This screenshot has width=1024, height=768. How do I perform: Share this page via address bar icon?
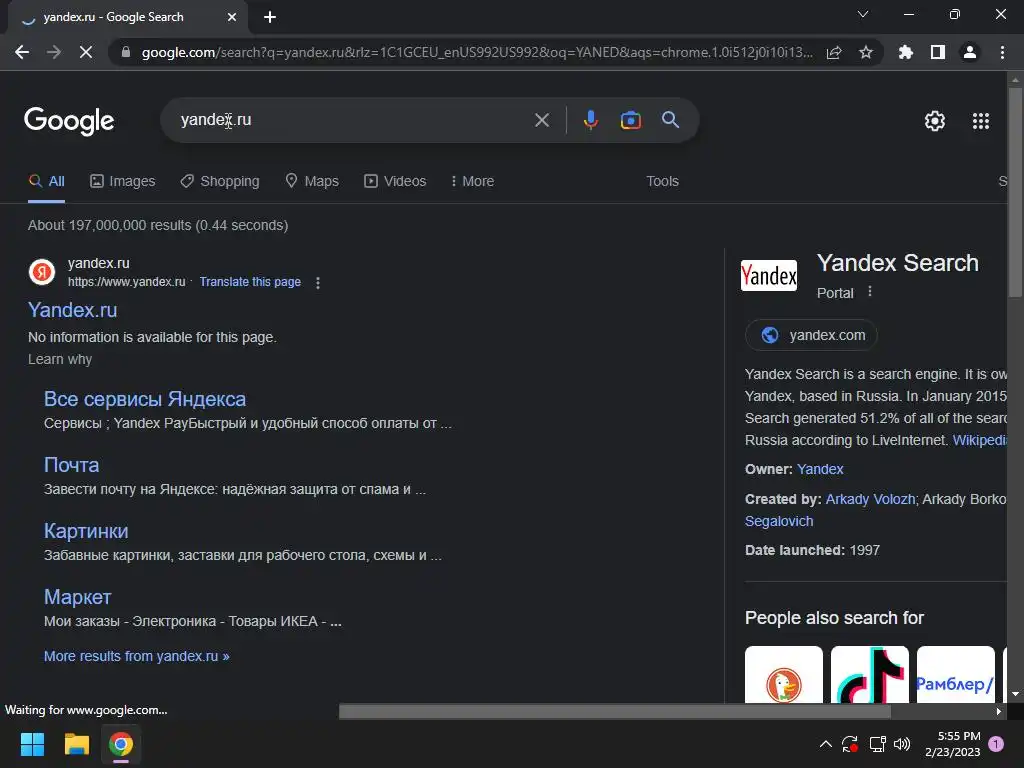[x=834, y=52]
